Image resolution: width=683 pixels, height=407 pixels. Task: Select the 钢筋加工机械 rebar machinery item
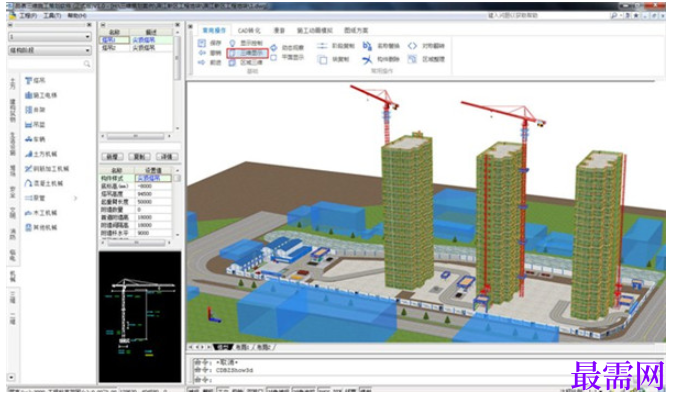tap(47, 169)
